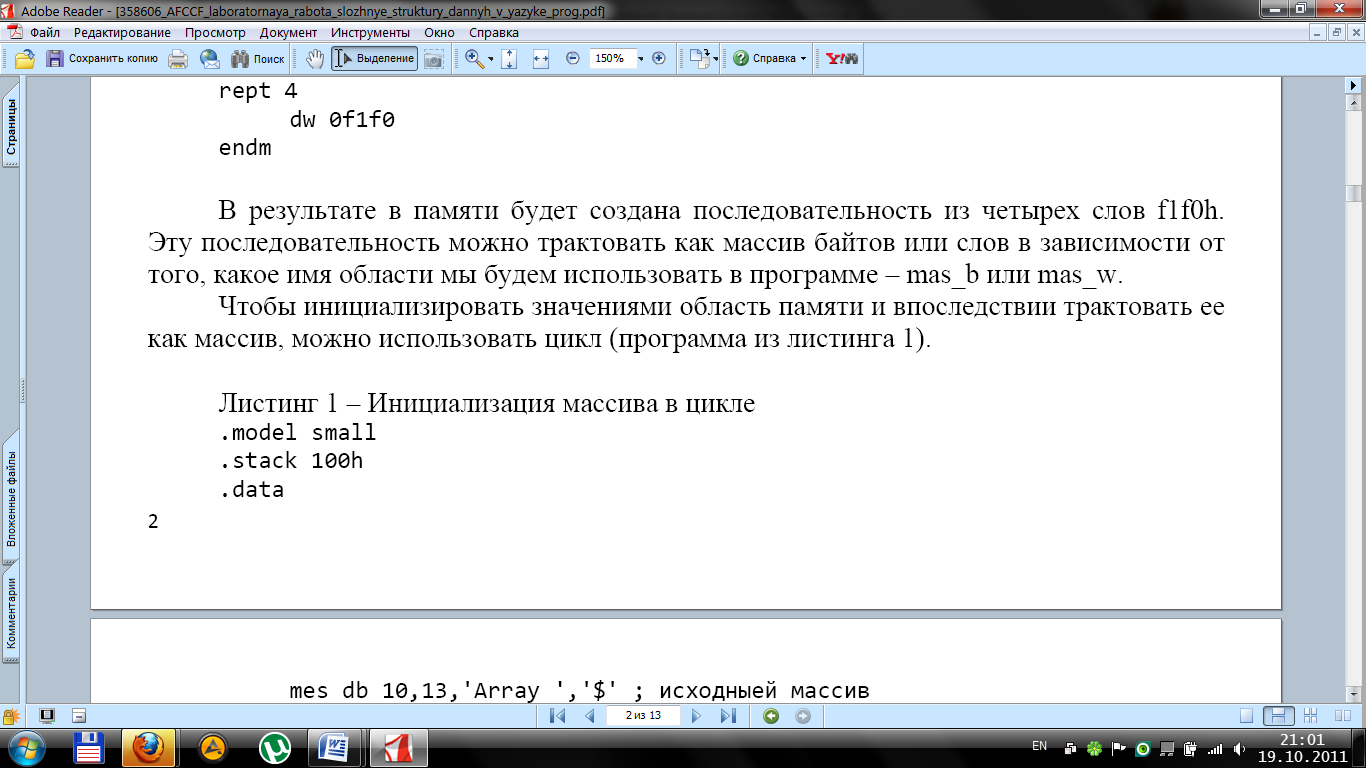Click Adobe Reader taskbar icon

(398, 747)
